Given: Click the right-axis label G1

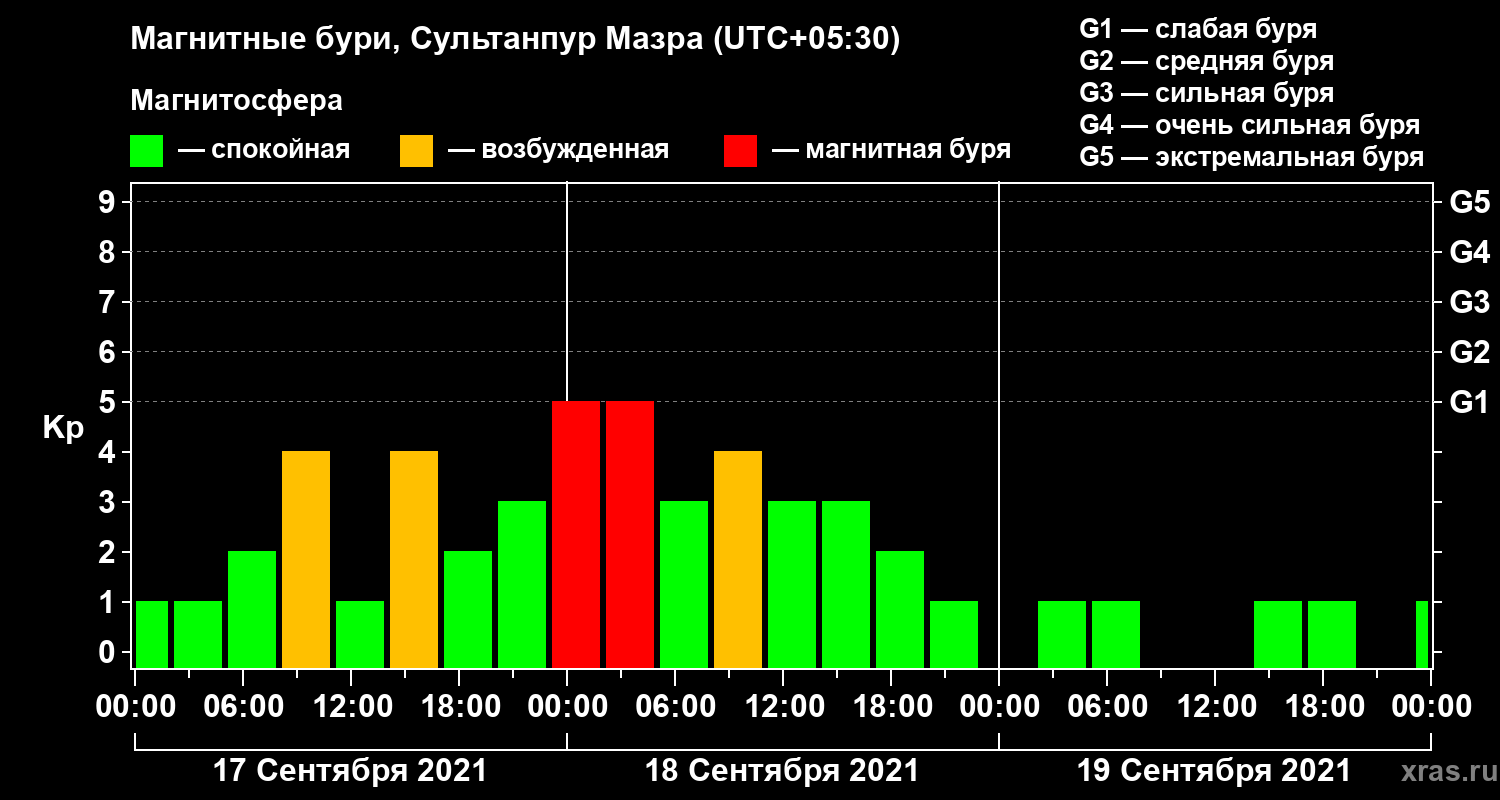Looking at the screenshot, I should (x=1469, y=402).
